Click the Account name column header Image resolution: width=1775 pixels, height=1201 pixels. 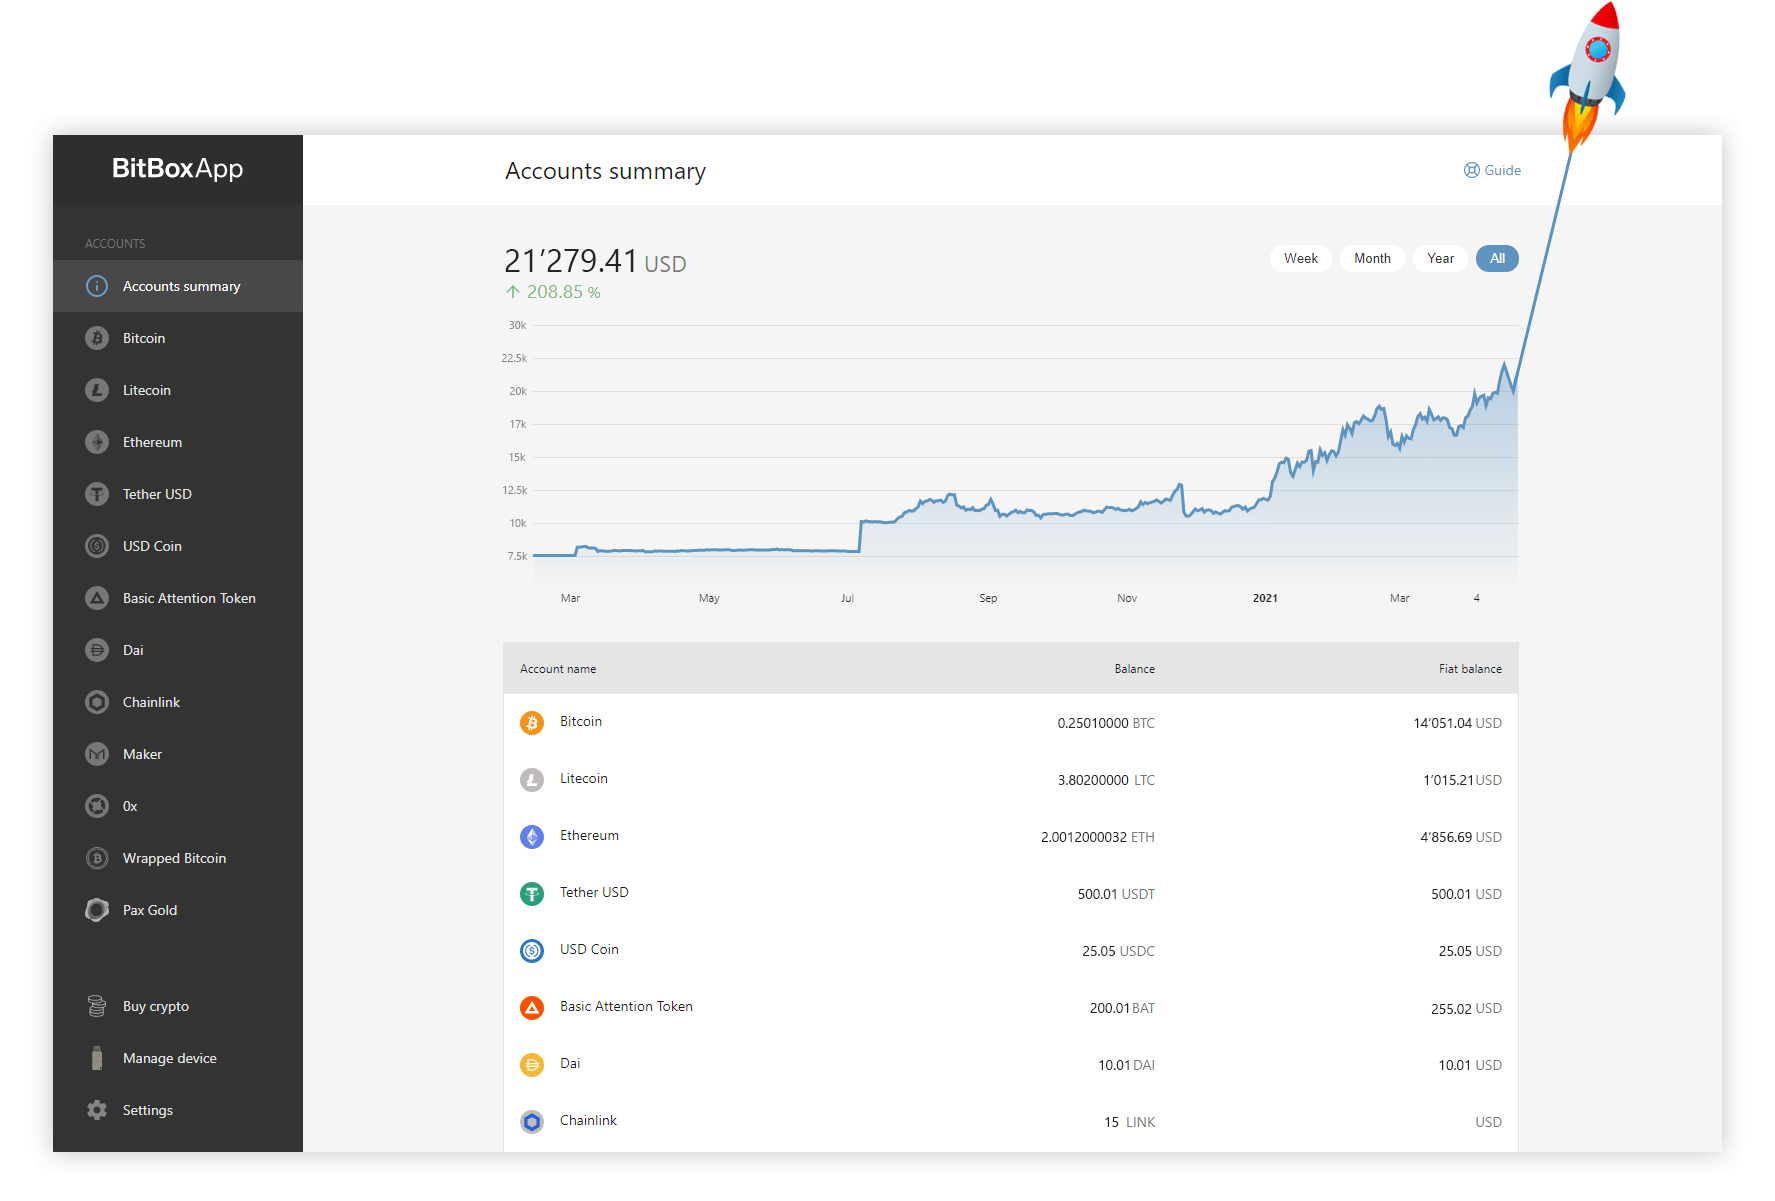click(x=558, y=669)
